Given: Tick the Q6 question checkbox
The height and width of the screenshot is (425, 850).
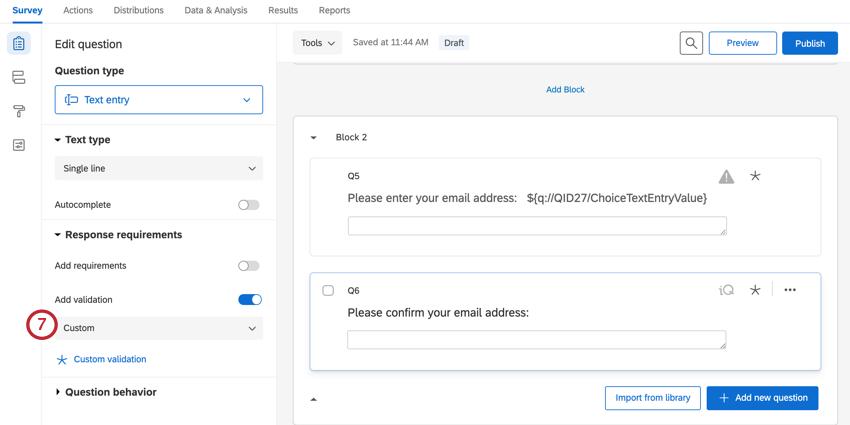Looking at the screenshot, I should (x=328, y=291).
